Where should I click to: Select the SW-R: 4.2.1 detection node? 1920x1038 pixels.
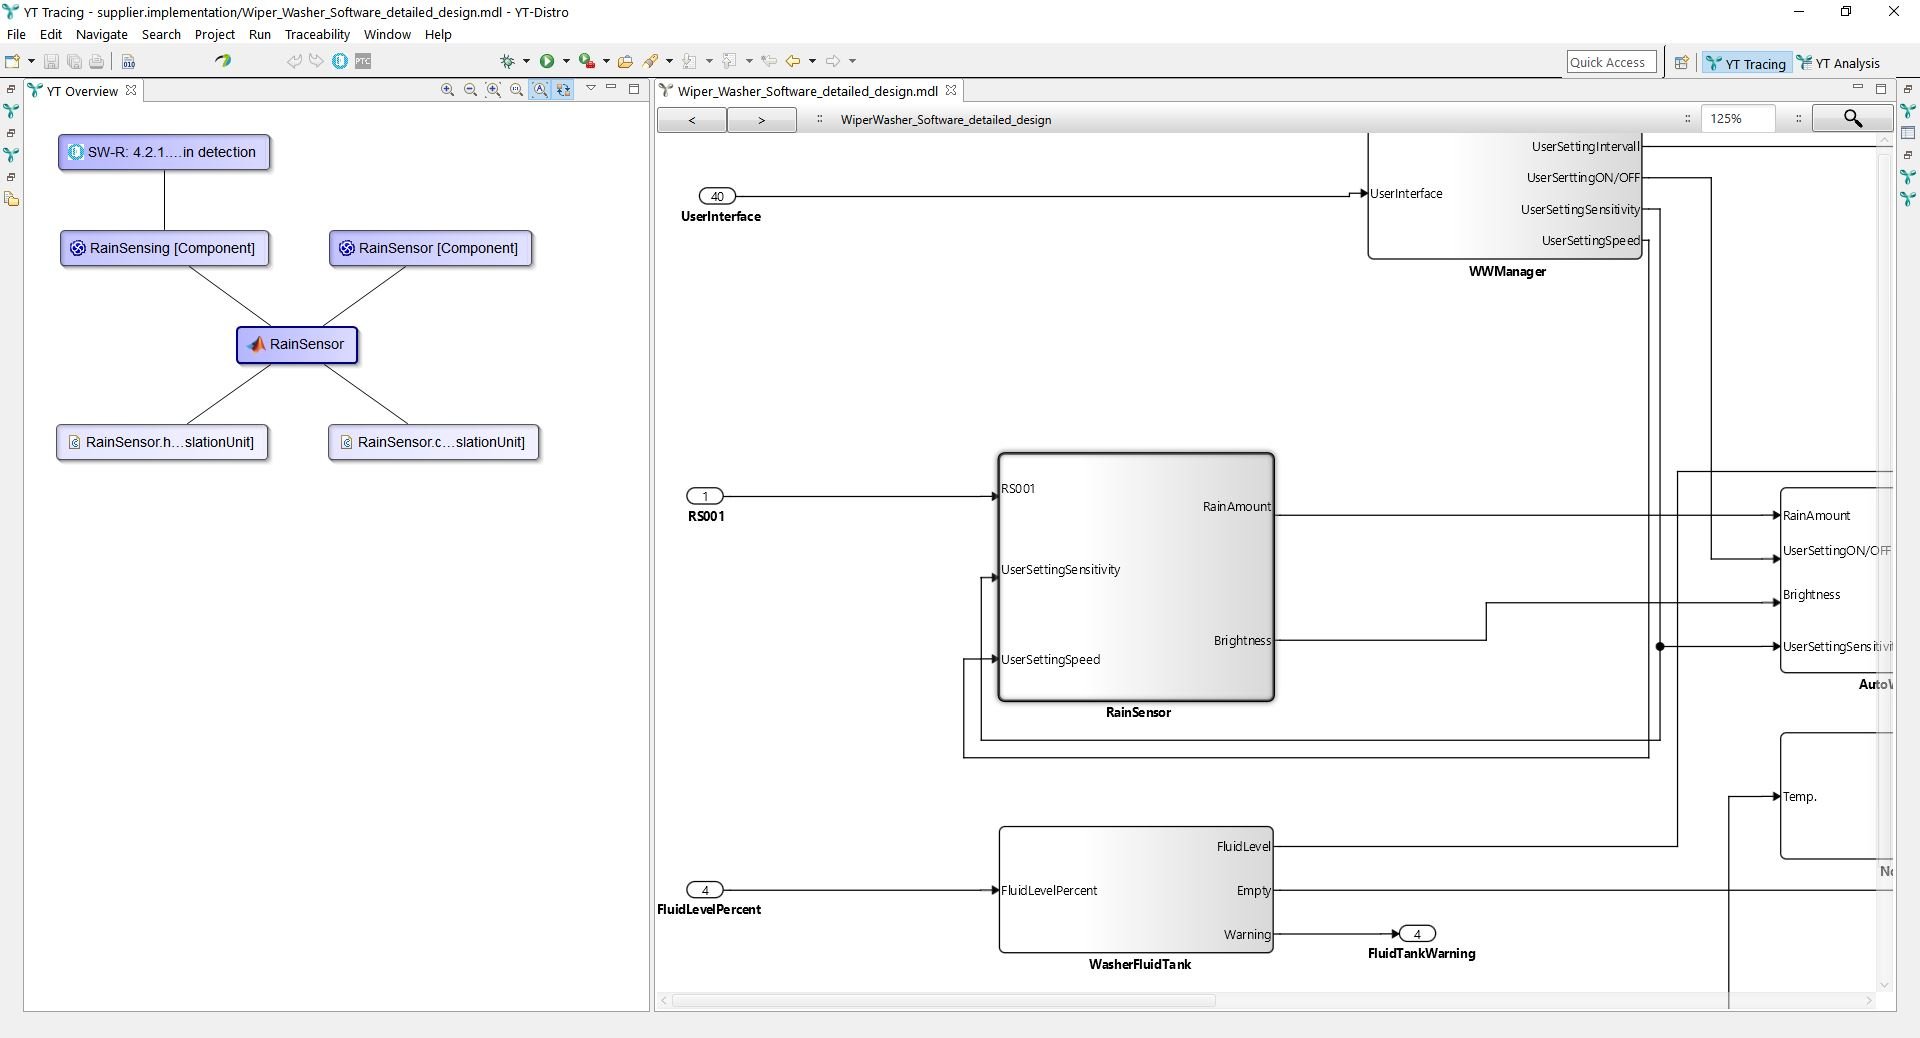click(x=164, y=153)
